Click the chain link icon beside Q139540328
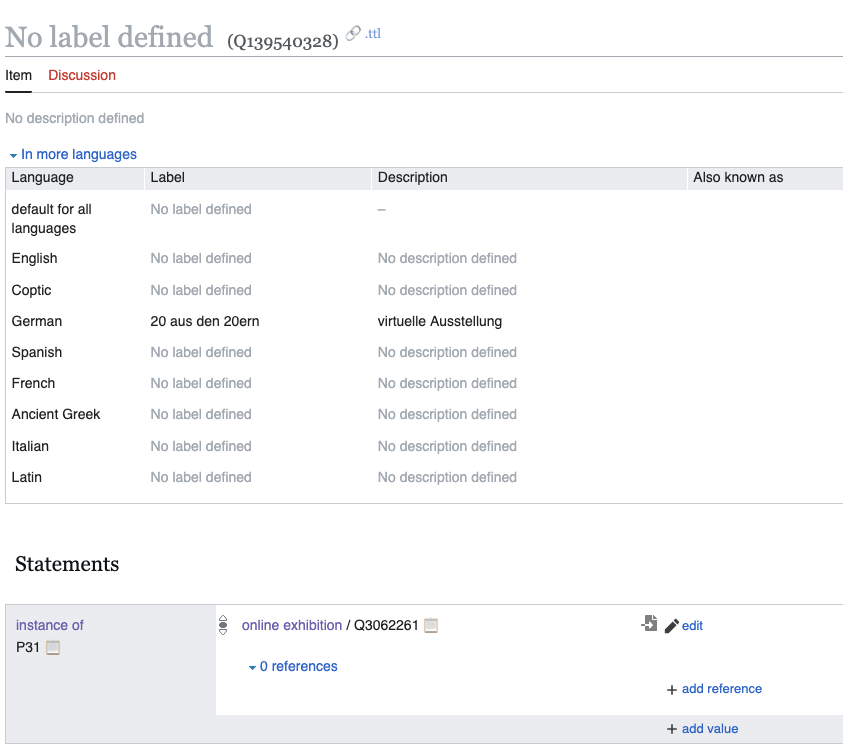This screenshot has width=843, height=754. [x=353, y=33]
